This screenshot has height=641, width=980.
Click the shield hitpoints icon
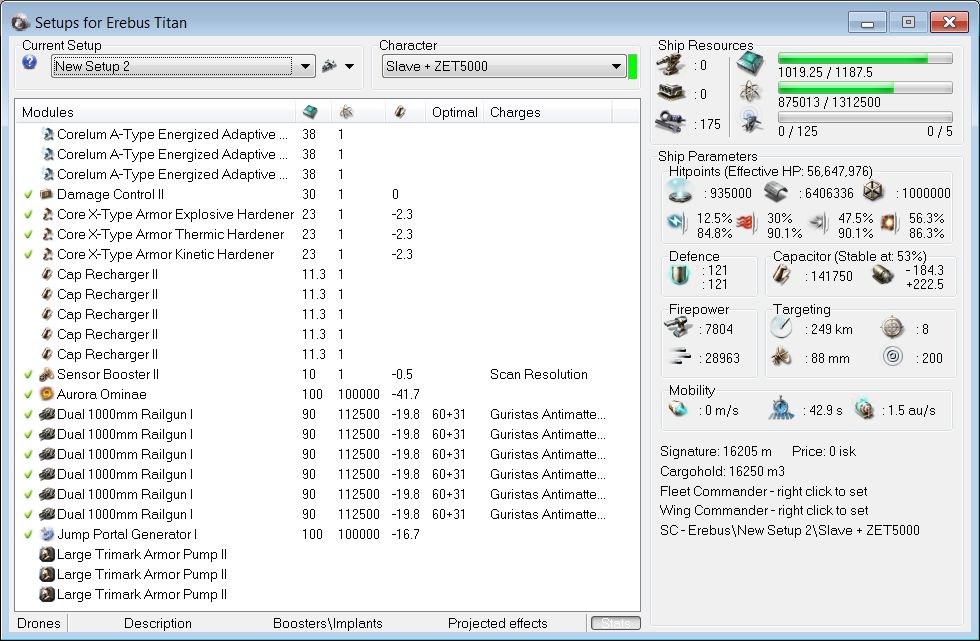(x=679, y=191)
